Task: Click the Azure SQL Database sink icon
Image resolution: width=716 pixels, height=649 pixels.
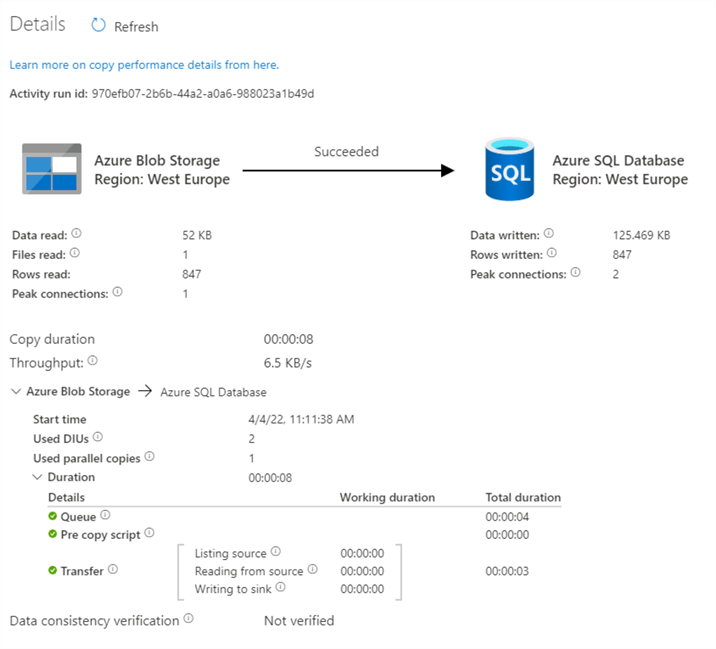Action: tap(510, 169)
